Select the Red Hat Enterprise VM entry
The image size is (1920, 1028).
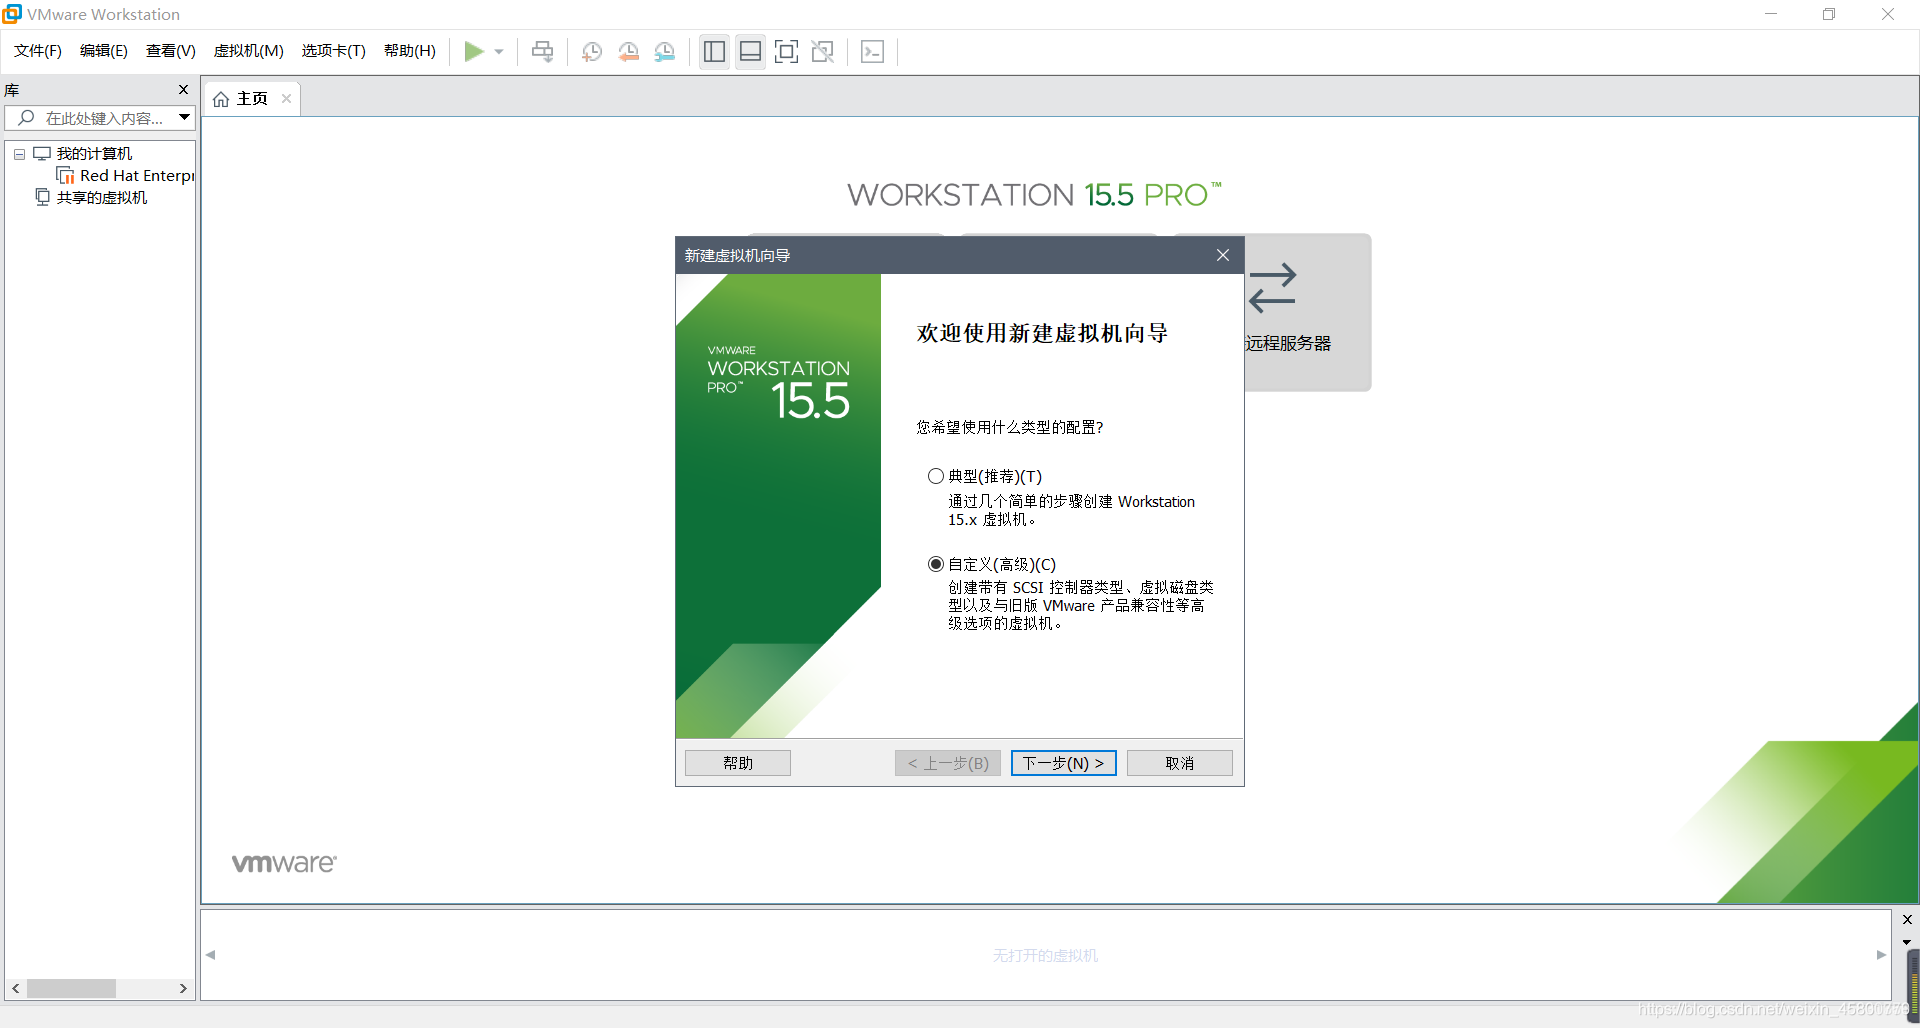pyautogui.click(x=137, y=176)
